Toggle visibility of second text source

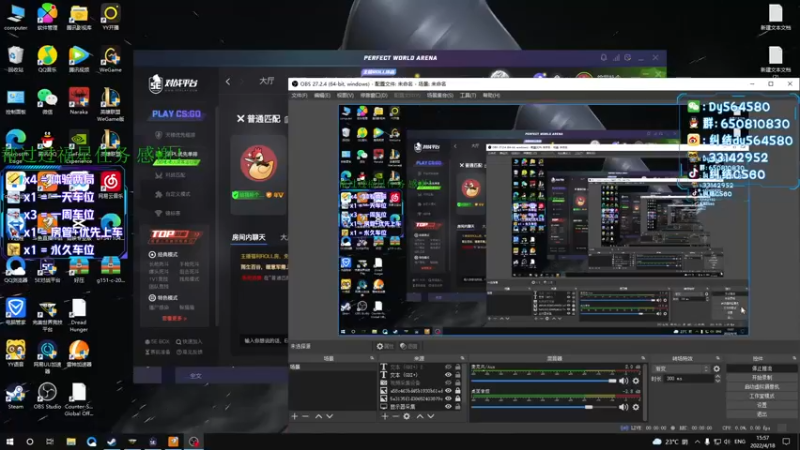pos(448,375)
